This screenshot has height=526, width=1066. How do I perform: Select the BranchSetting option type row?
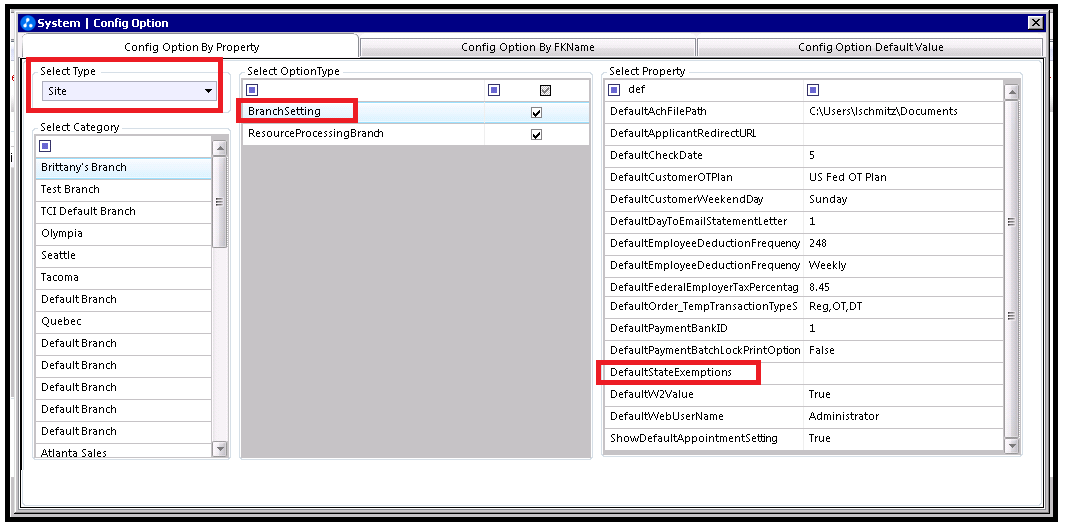pos(416,112)
